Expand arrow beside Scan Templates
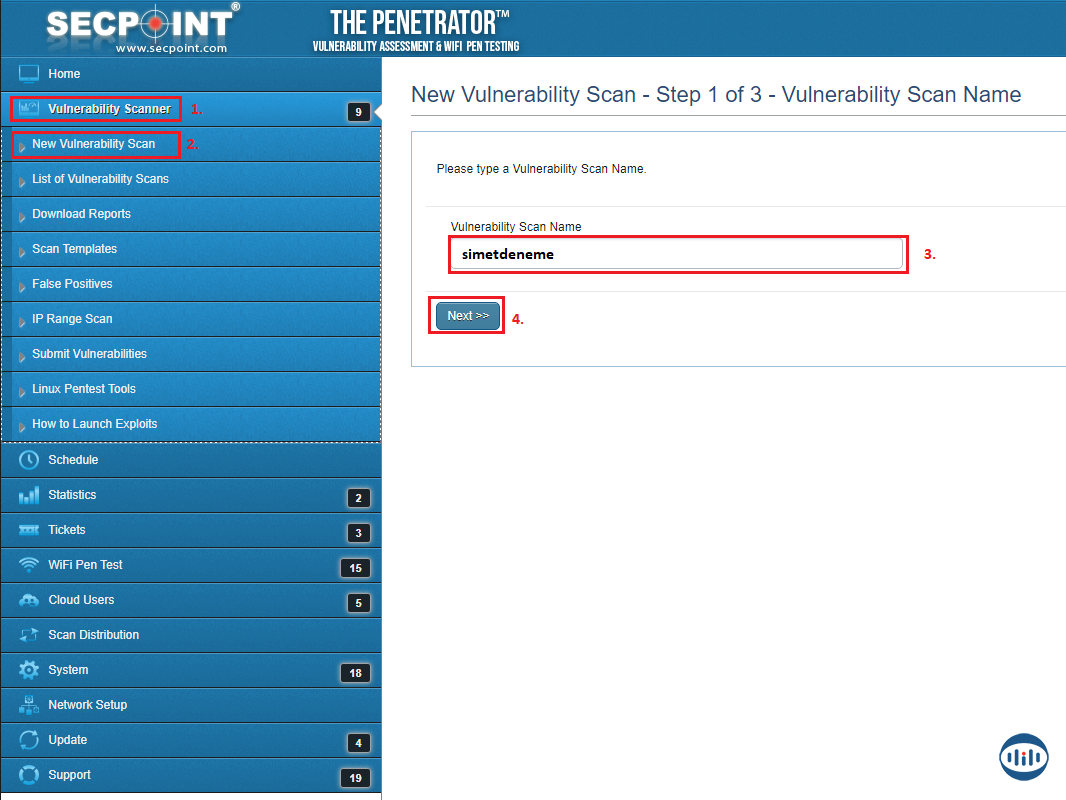 [x=22, y=251]
